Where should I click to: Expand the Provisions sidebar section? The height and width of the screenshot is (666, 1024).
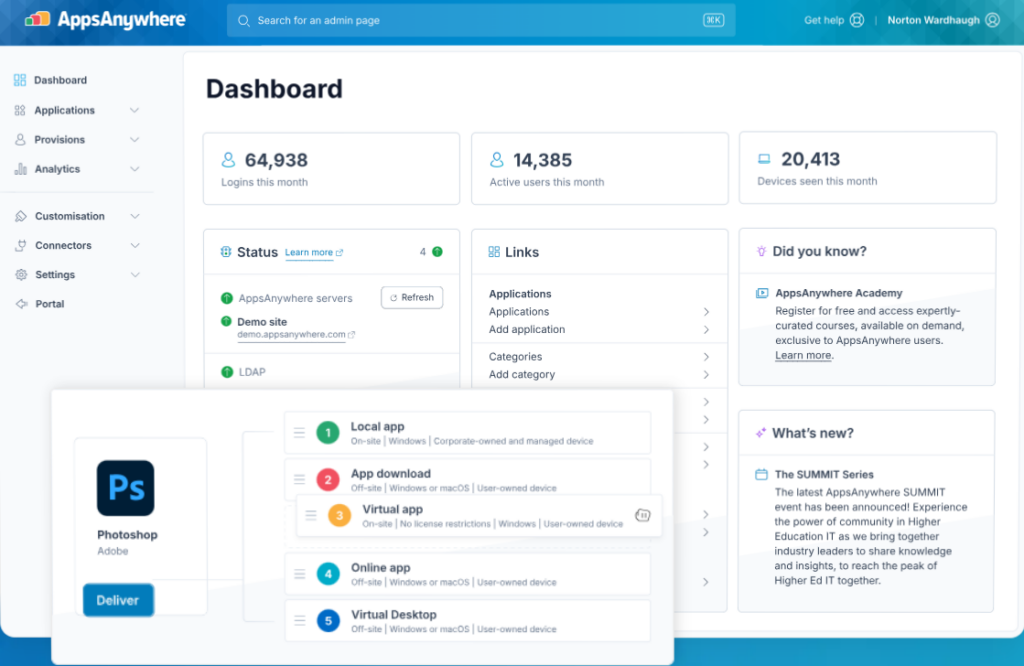[134, 140]
